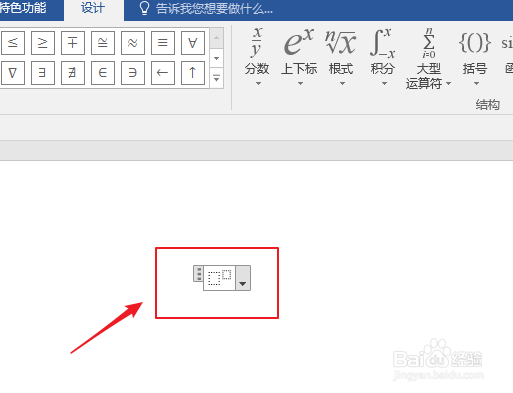Open the 上下标 script structures dropdown
The image size is (513, 393).
[299, 57]
